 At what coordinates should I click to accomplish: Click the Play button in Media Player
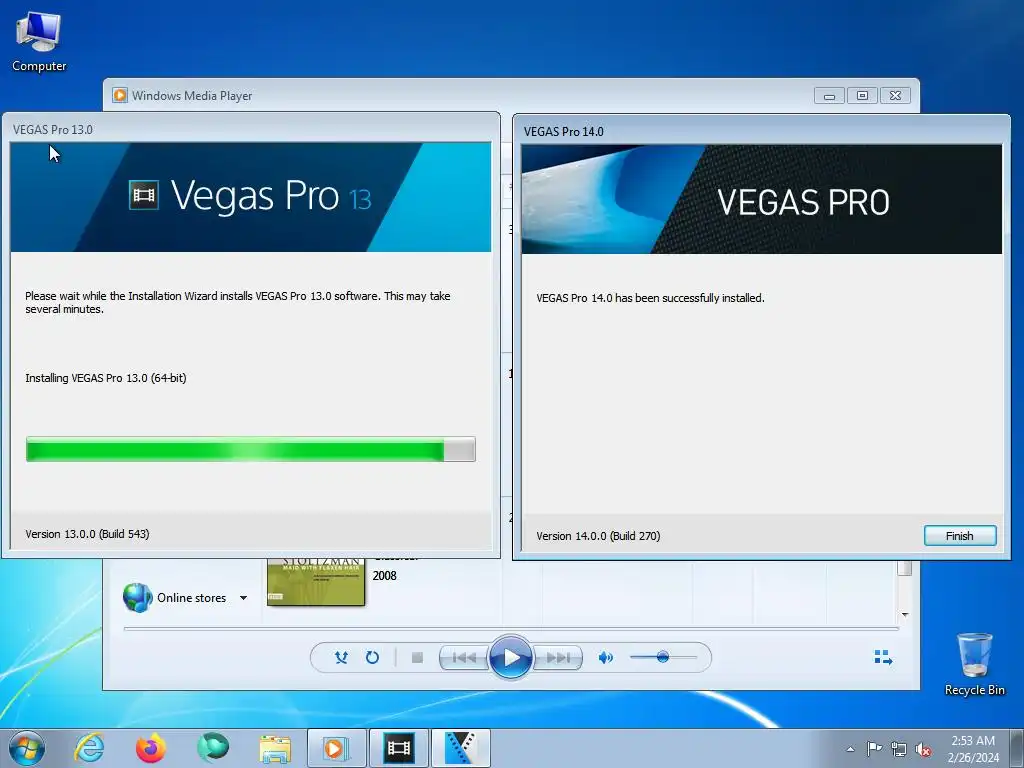tap(511, 657)
